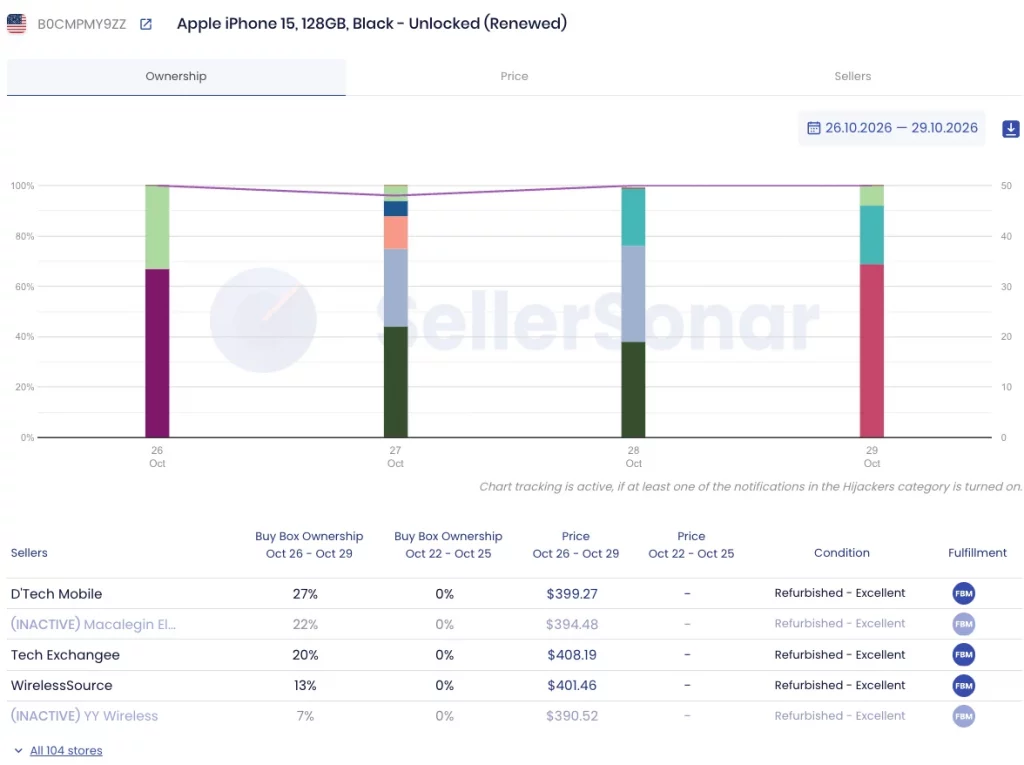Click the product title Apple iPhone 15
Screen dimensions: 1024x765
click(372, 24)
